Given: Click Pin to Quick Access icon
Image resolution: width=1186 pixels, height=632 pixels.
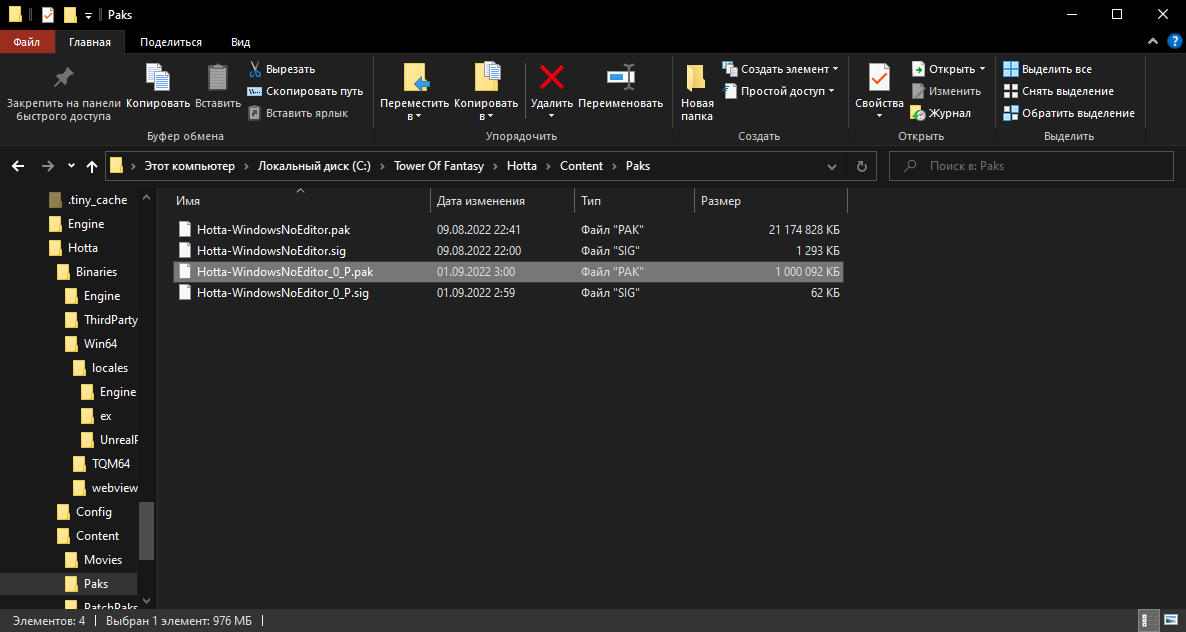Looking at the screenshot, I should coord(64,78).
